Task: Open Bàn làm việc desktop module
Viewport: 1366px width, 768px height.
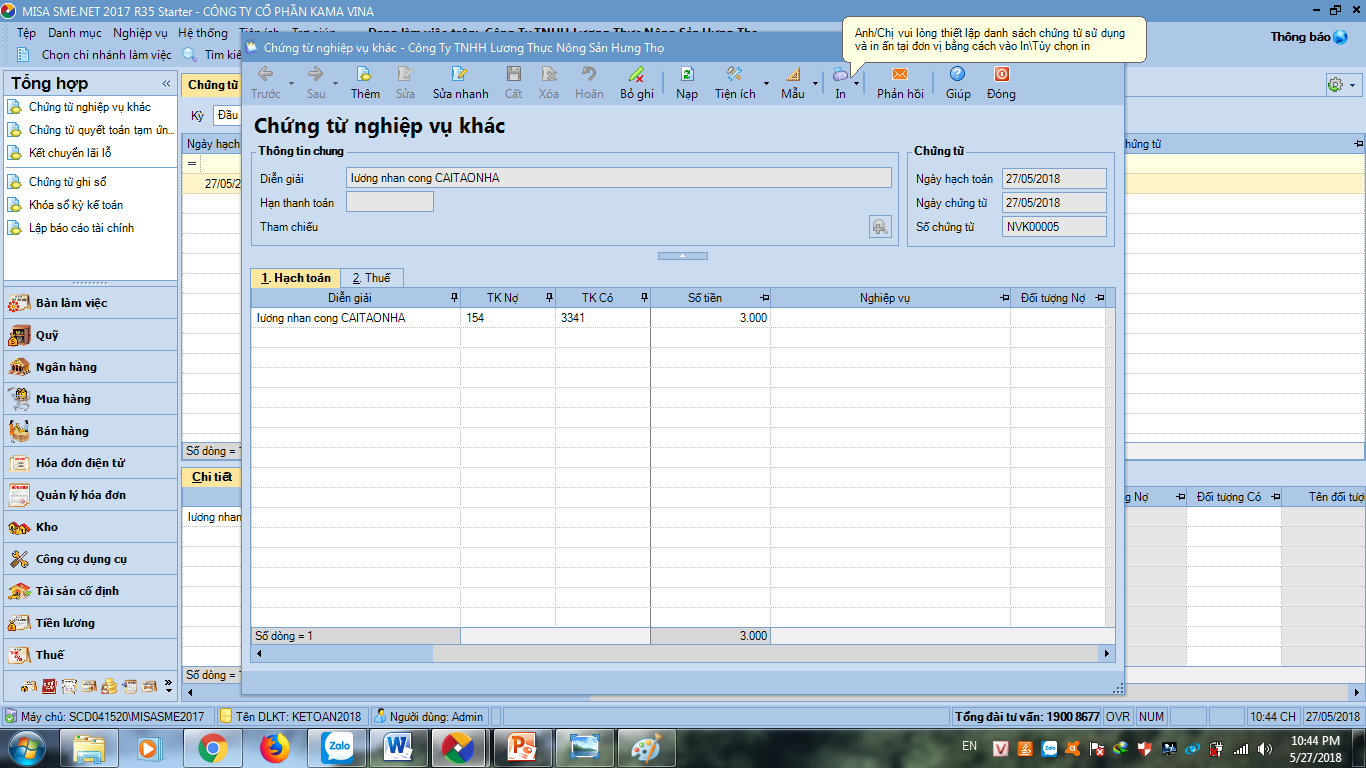Action: click(91, 303)
